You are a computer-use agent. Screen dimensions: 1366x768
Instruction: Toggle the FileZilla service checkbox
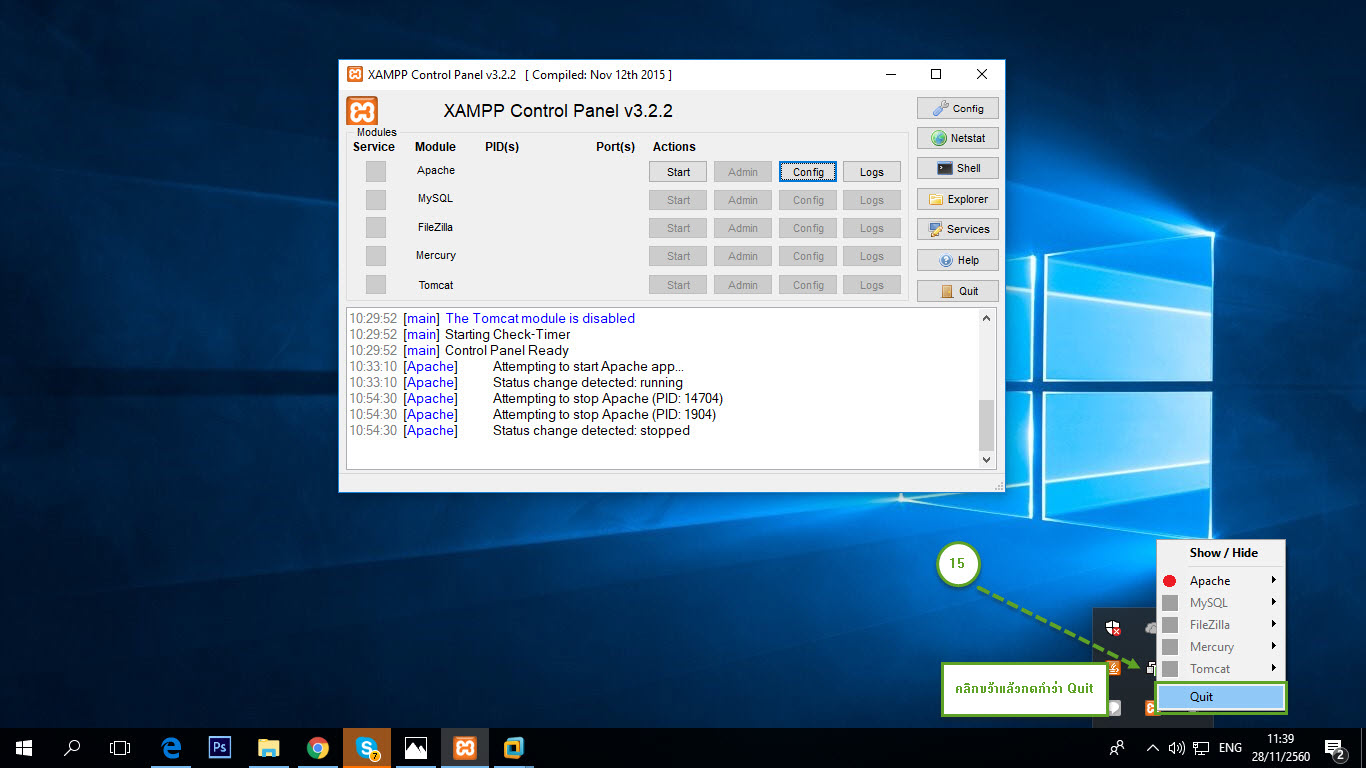pos(375,227)
